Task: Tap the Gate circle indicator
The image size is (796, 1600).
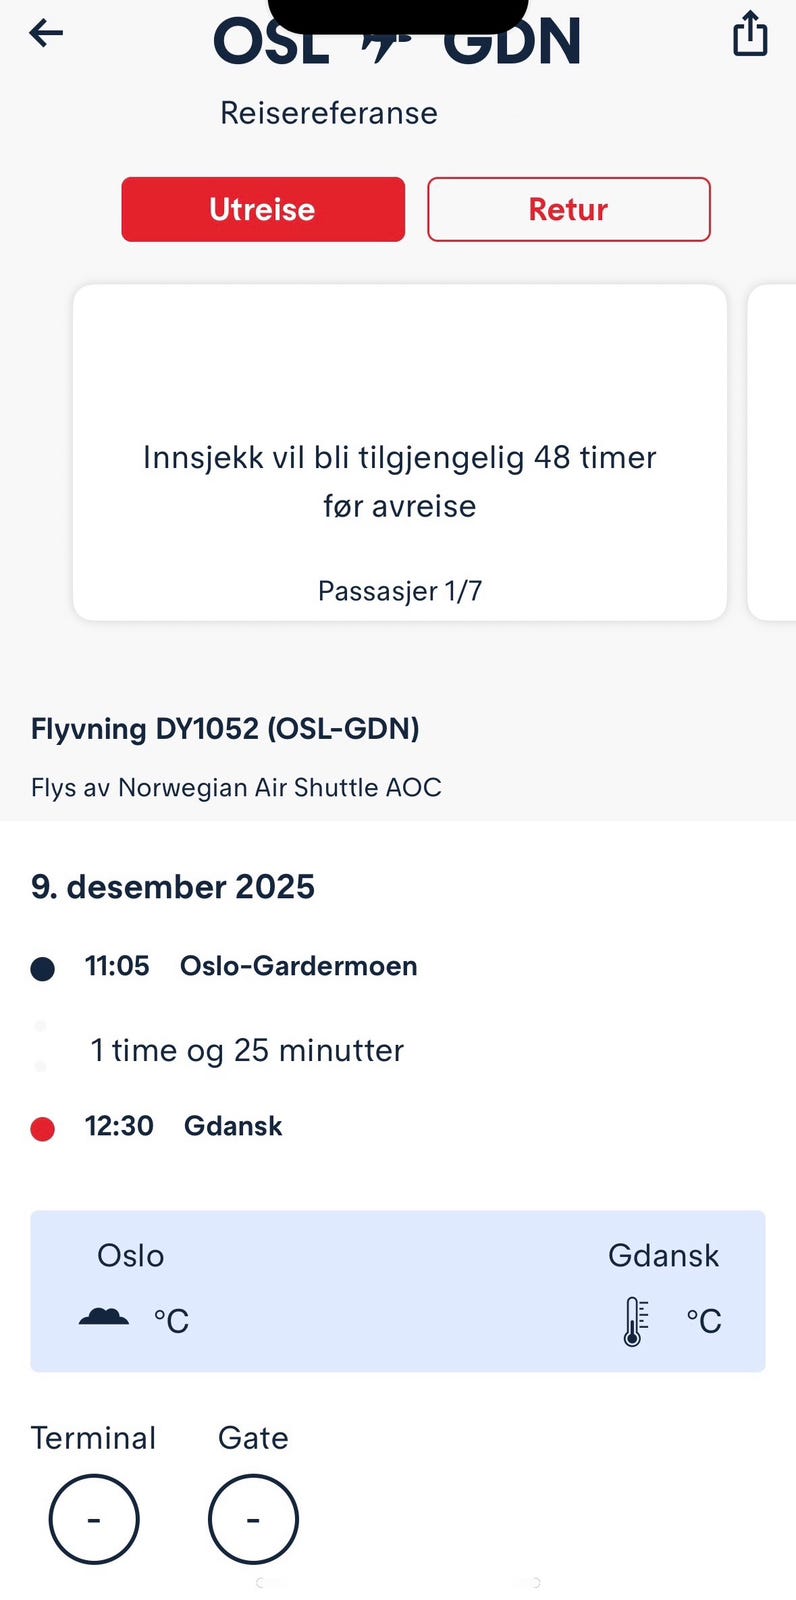Action: [253, 1519]
